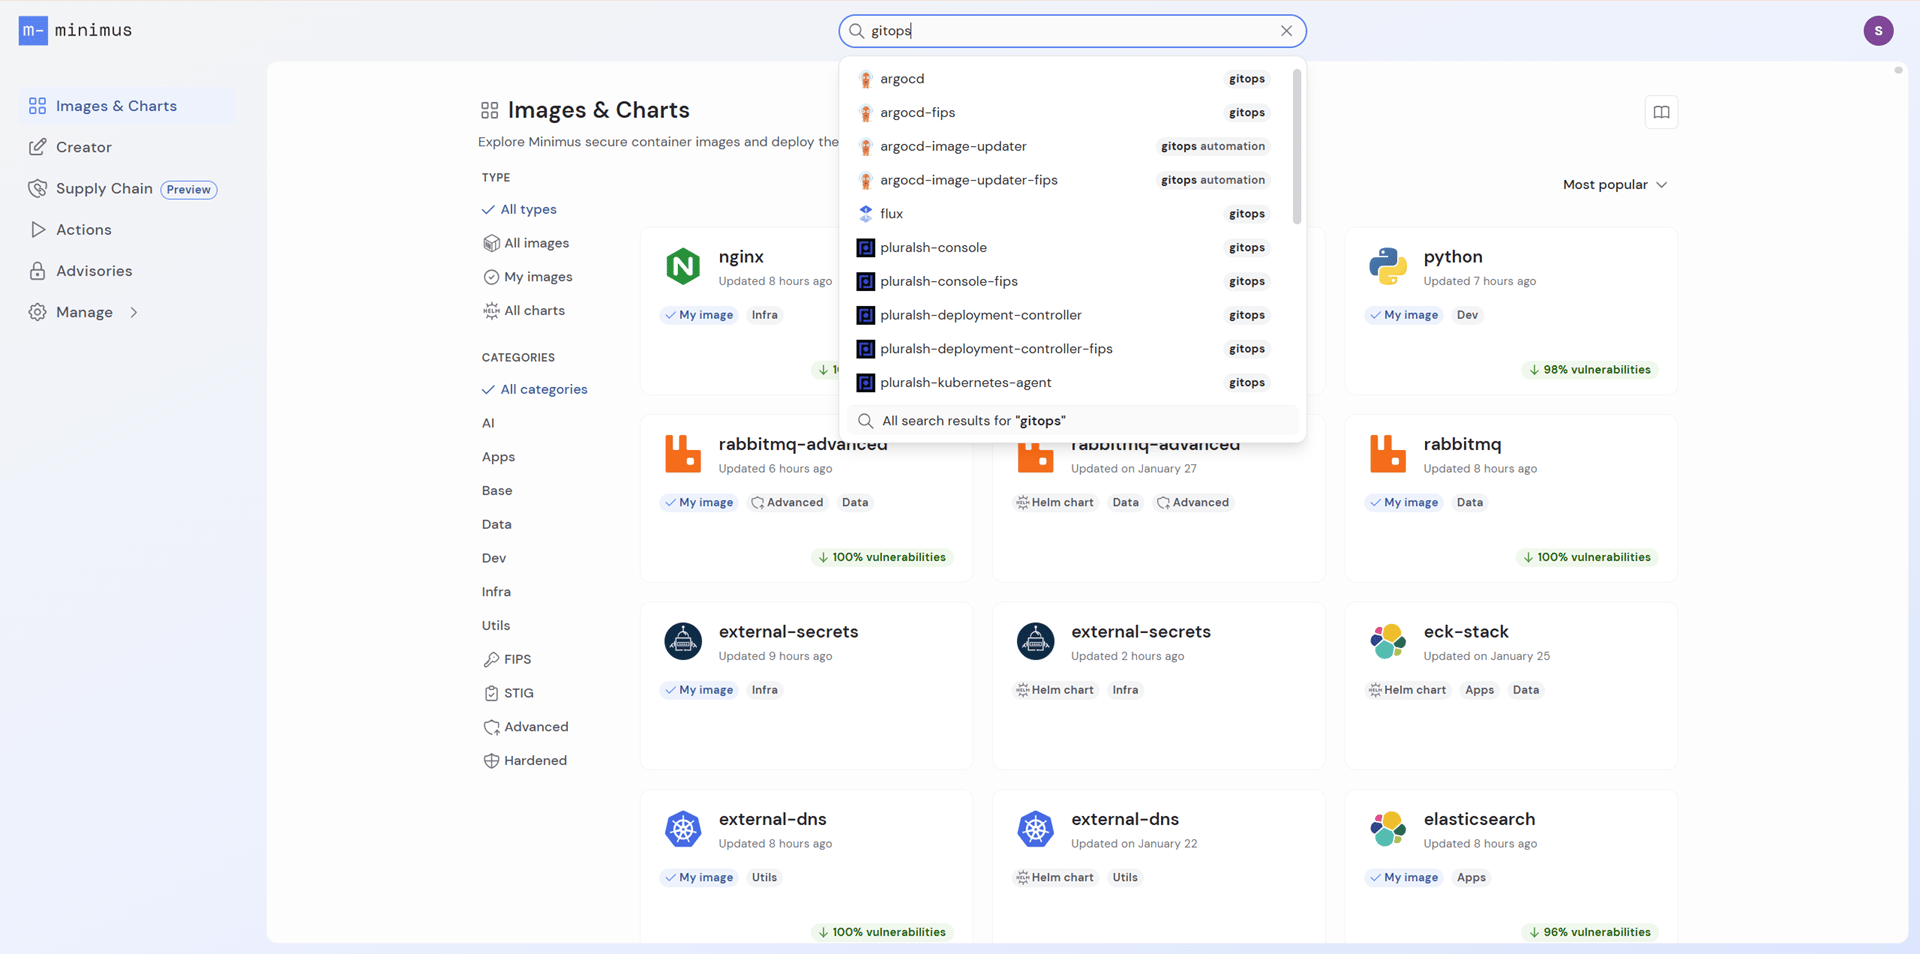Open the elasticsearch image title
Viewport: 1920px width, 954px height.
tap(1479, 819)
